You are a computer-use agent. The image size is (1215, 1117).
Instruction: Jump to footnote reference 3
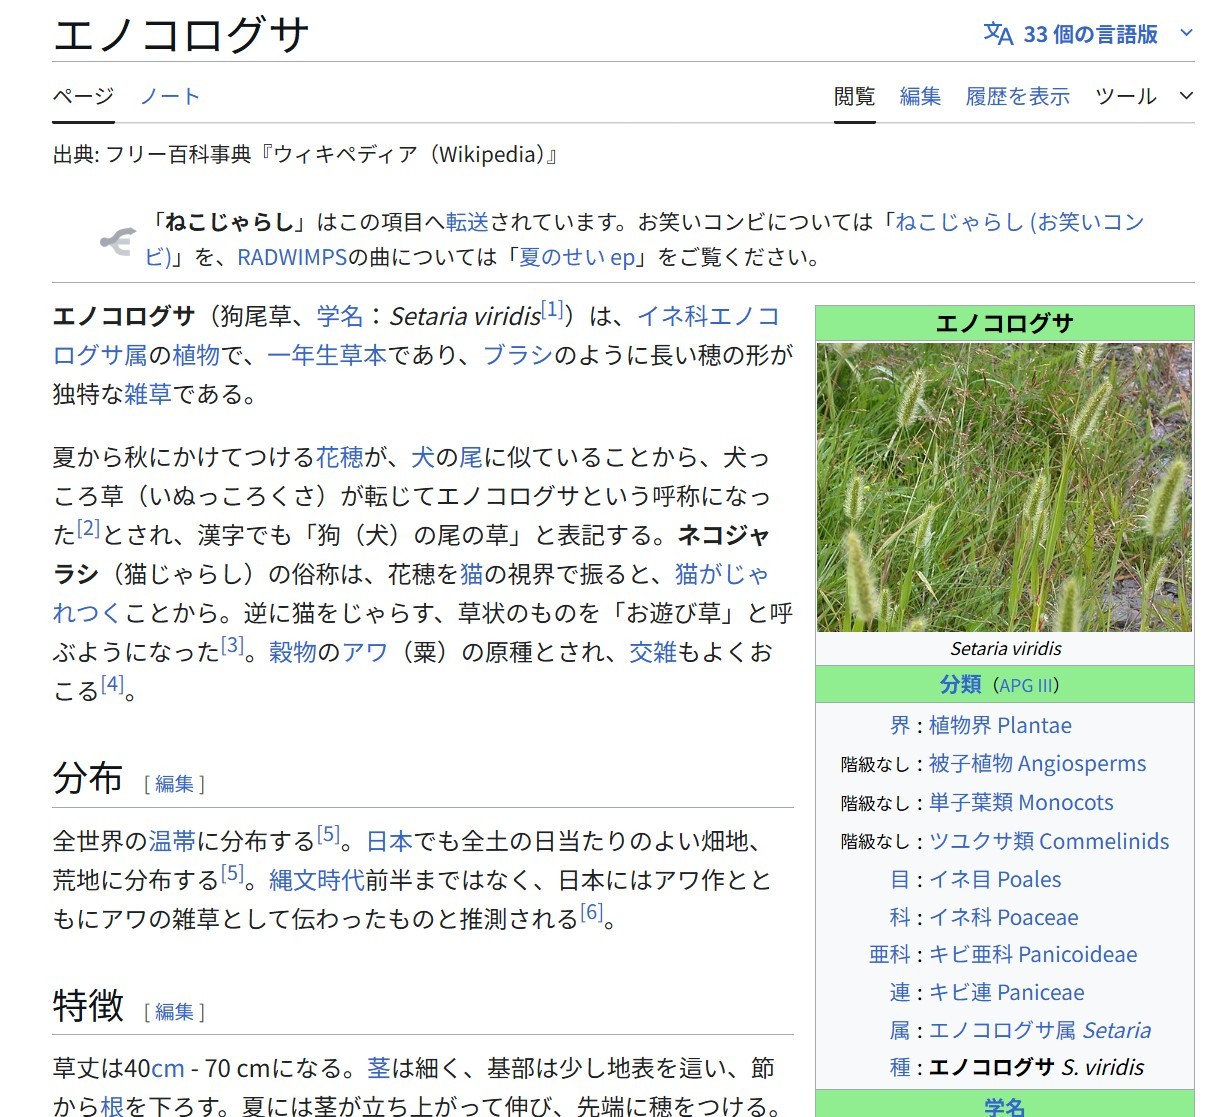[x=232, y=646]
